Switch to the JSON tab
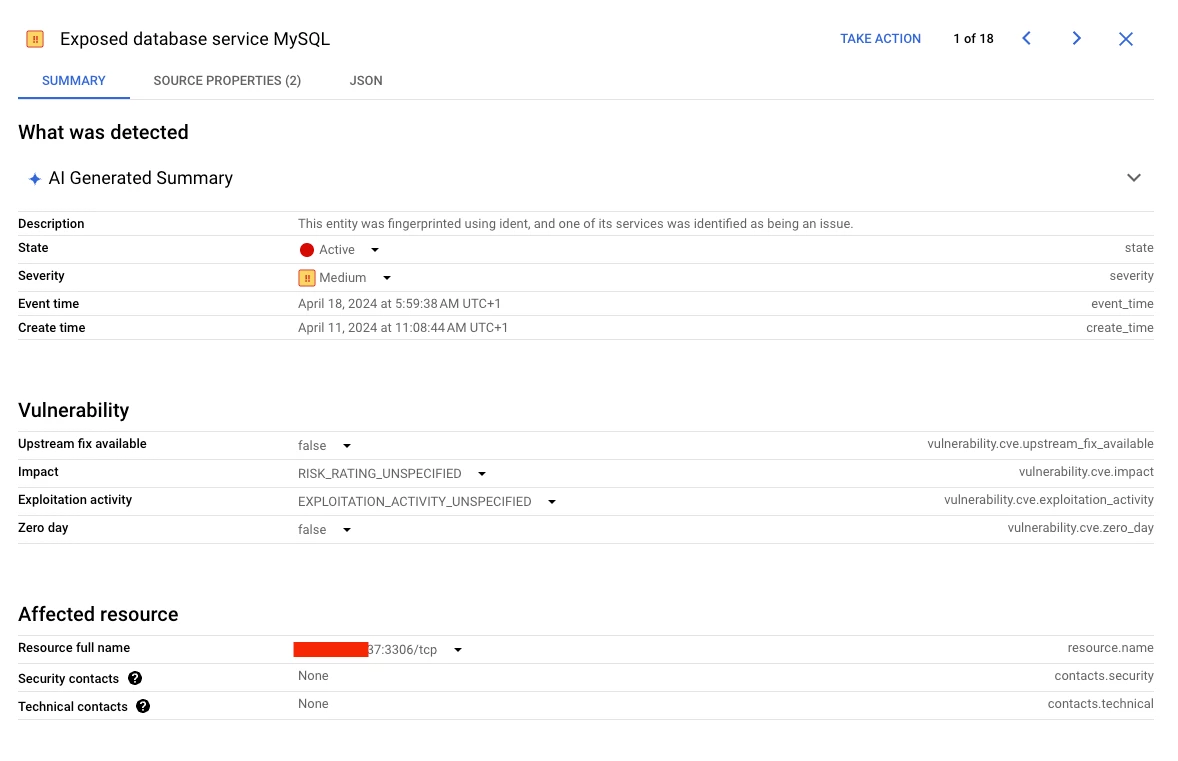1178x761 pixels. point(366,80)
